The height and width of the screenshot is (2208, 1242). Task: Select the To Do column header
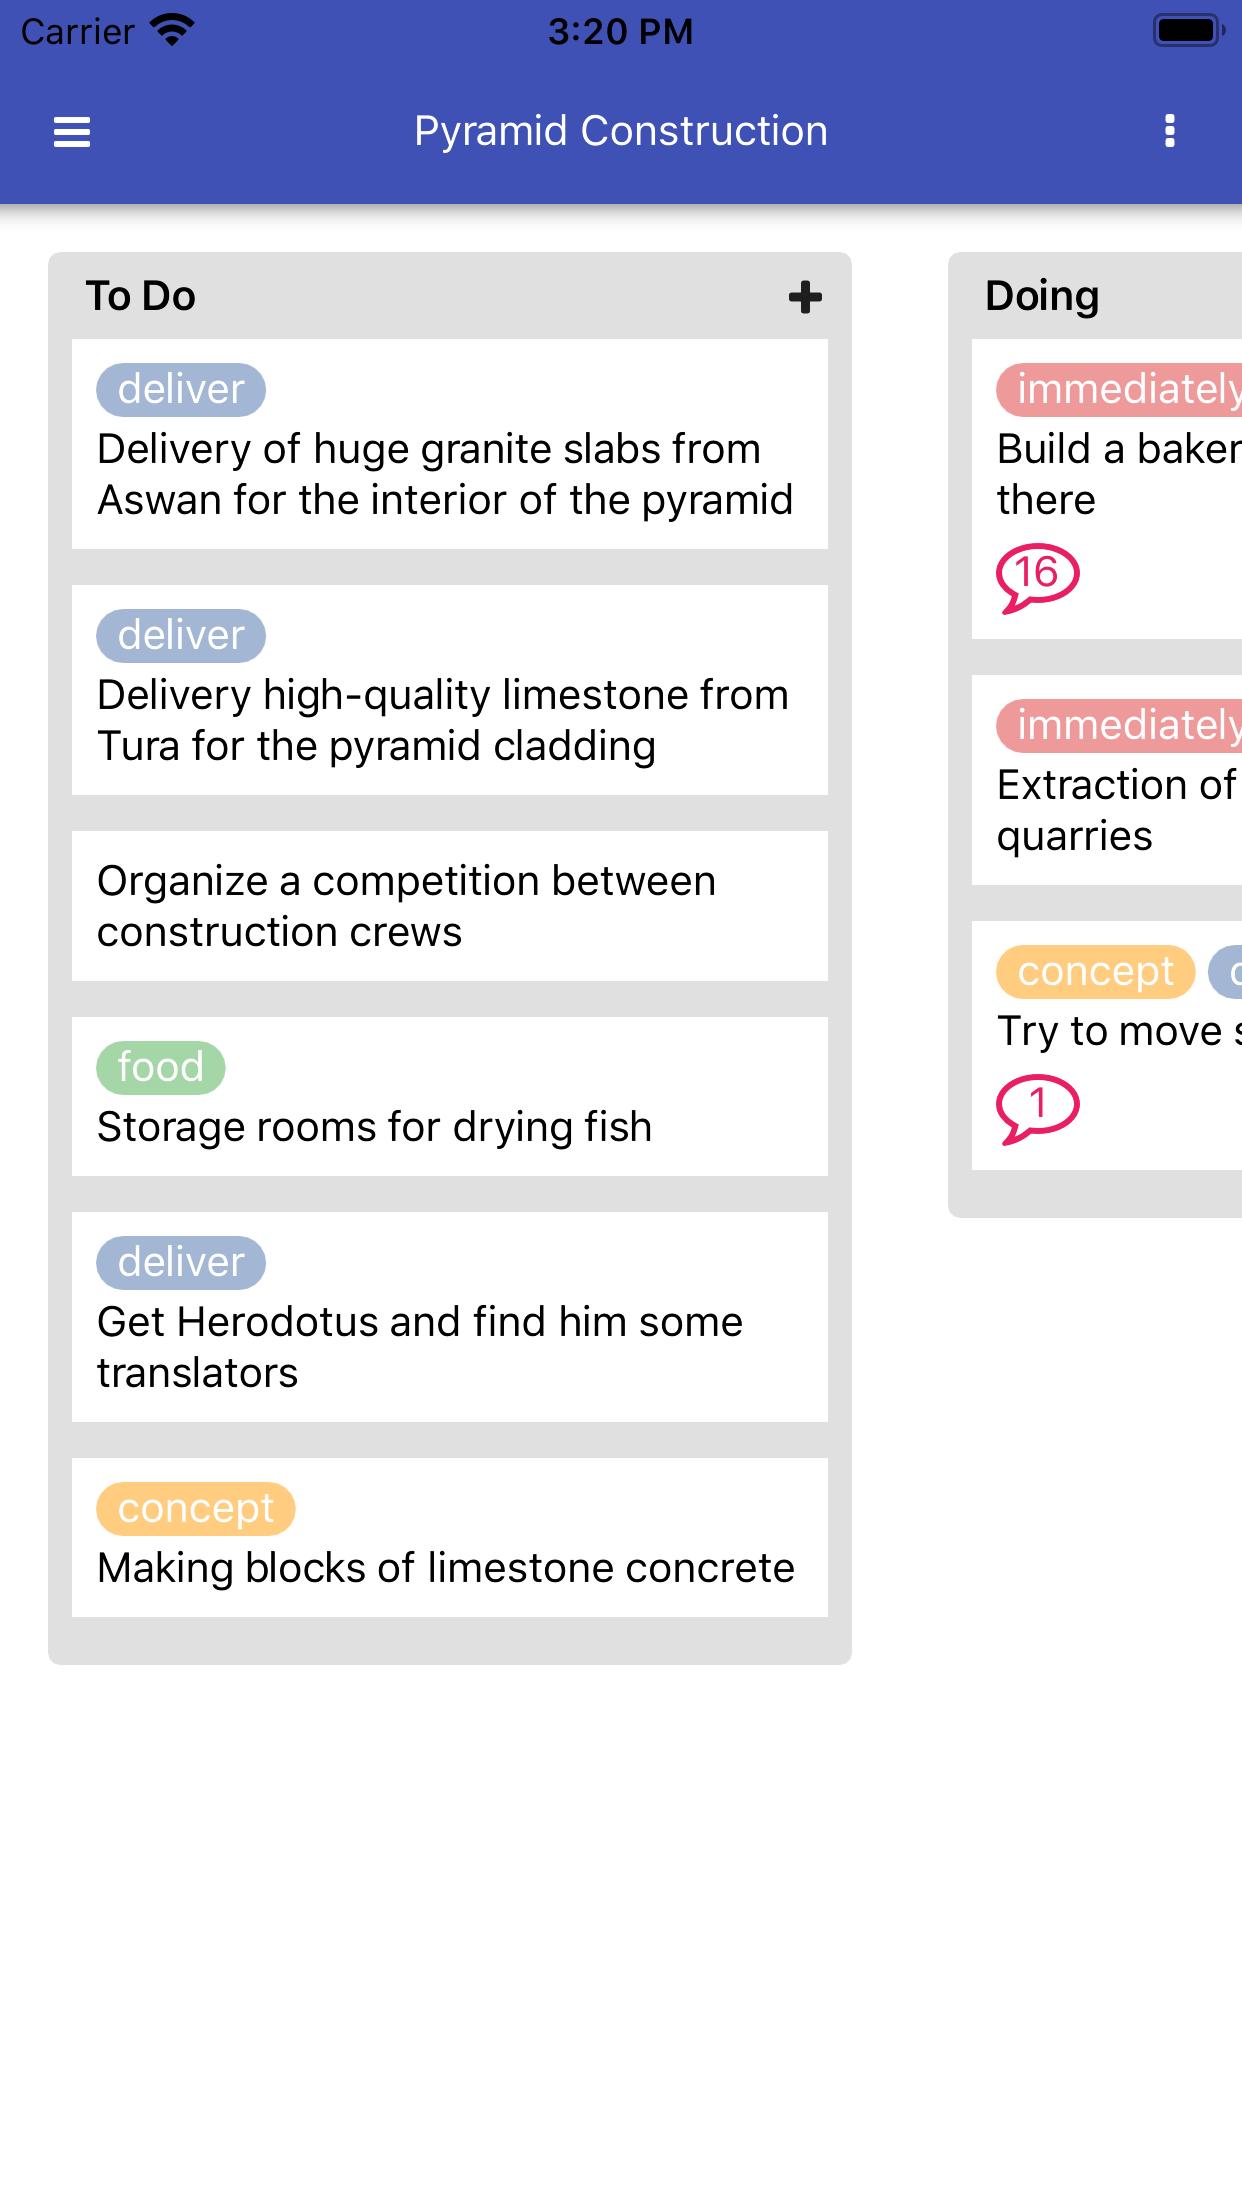pos(141,296)
